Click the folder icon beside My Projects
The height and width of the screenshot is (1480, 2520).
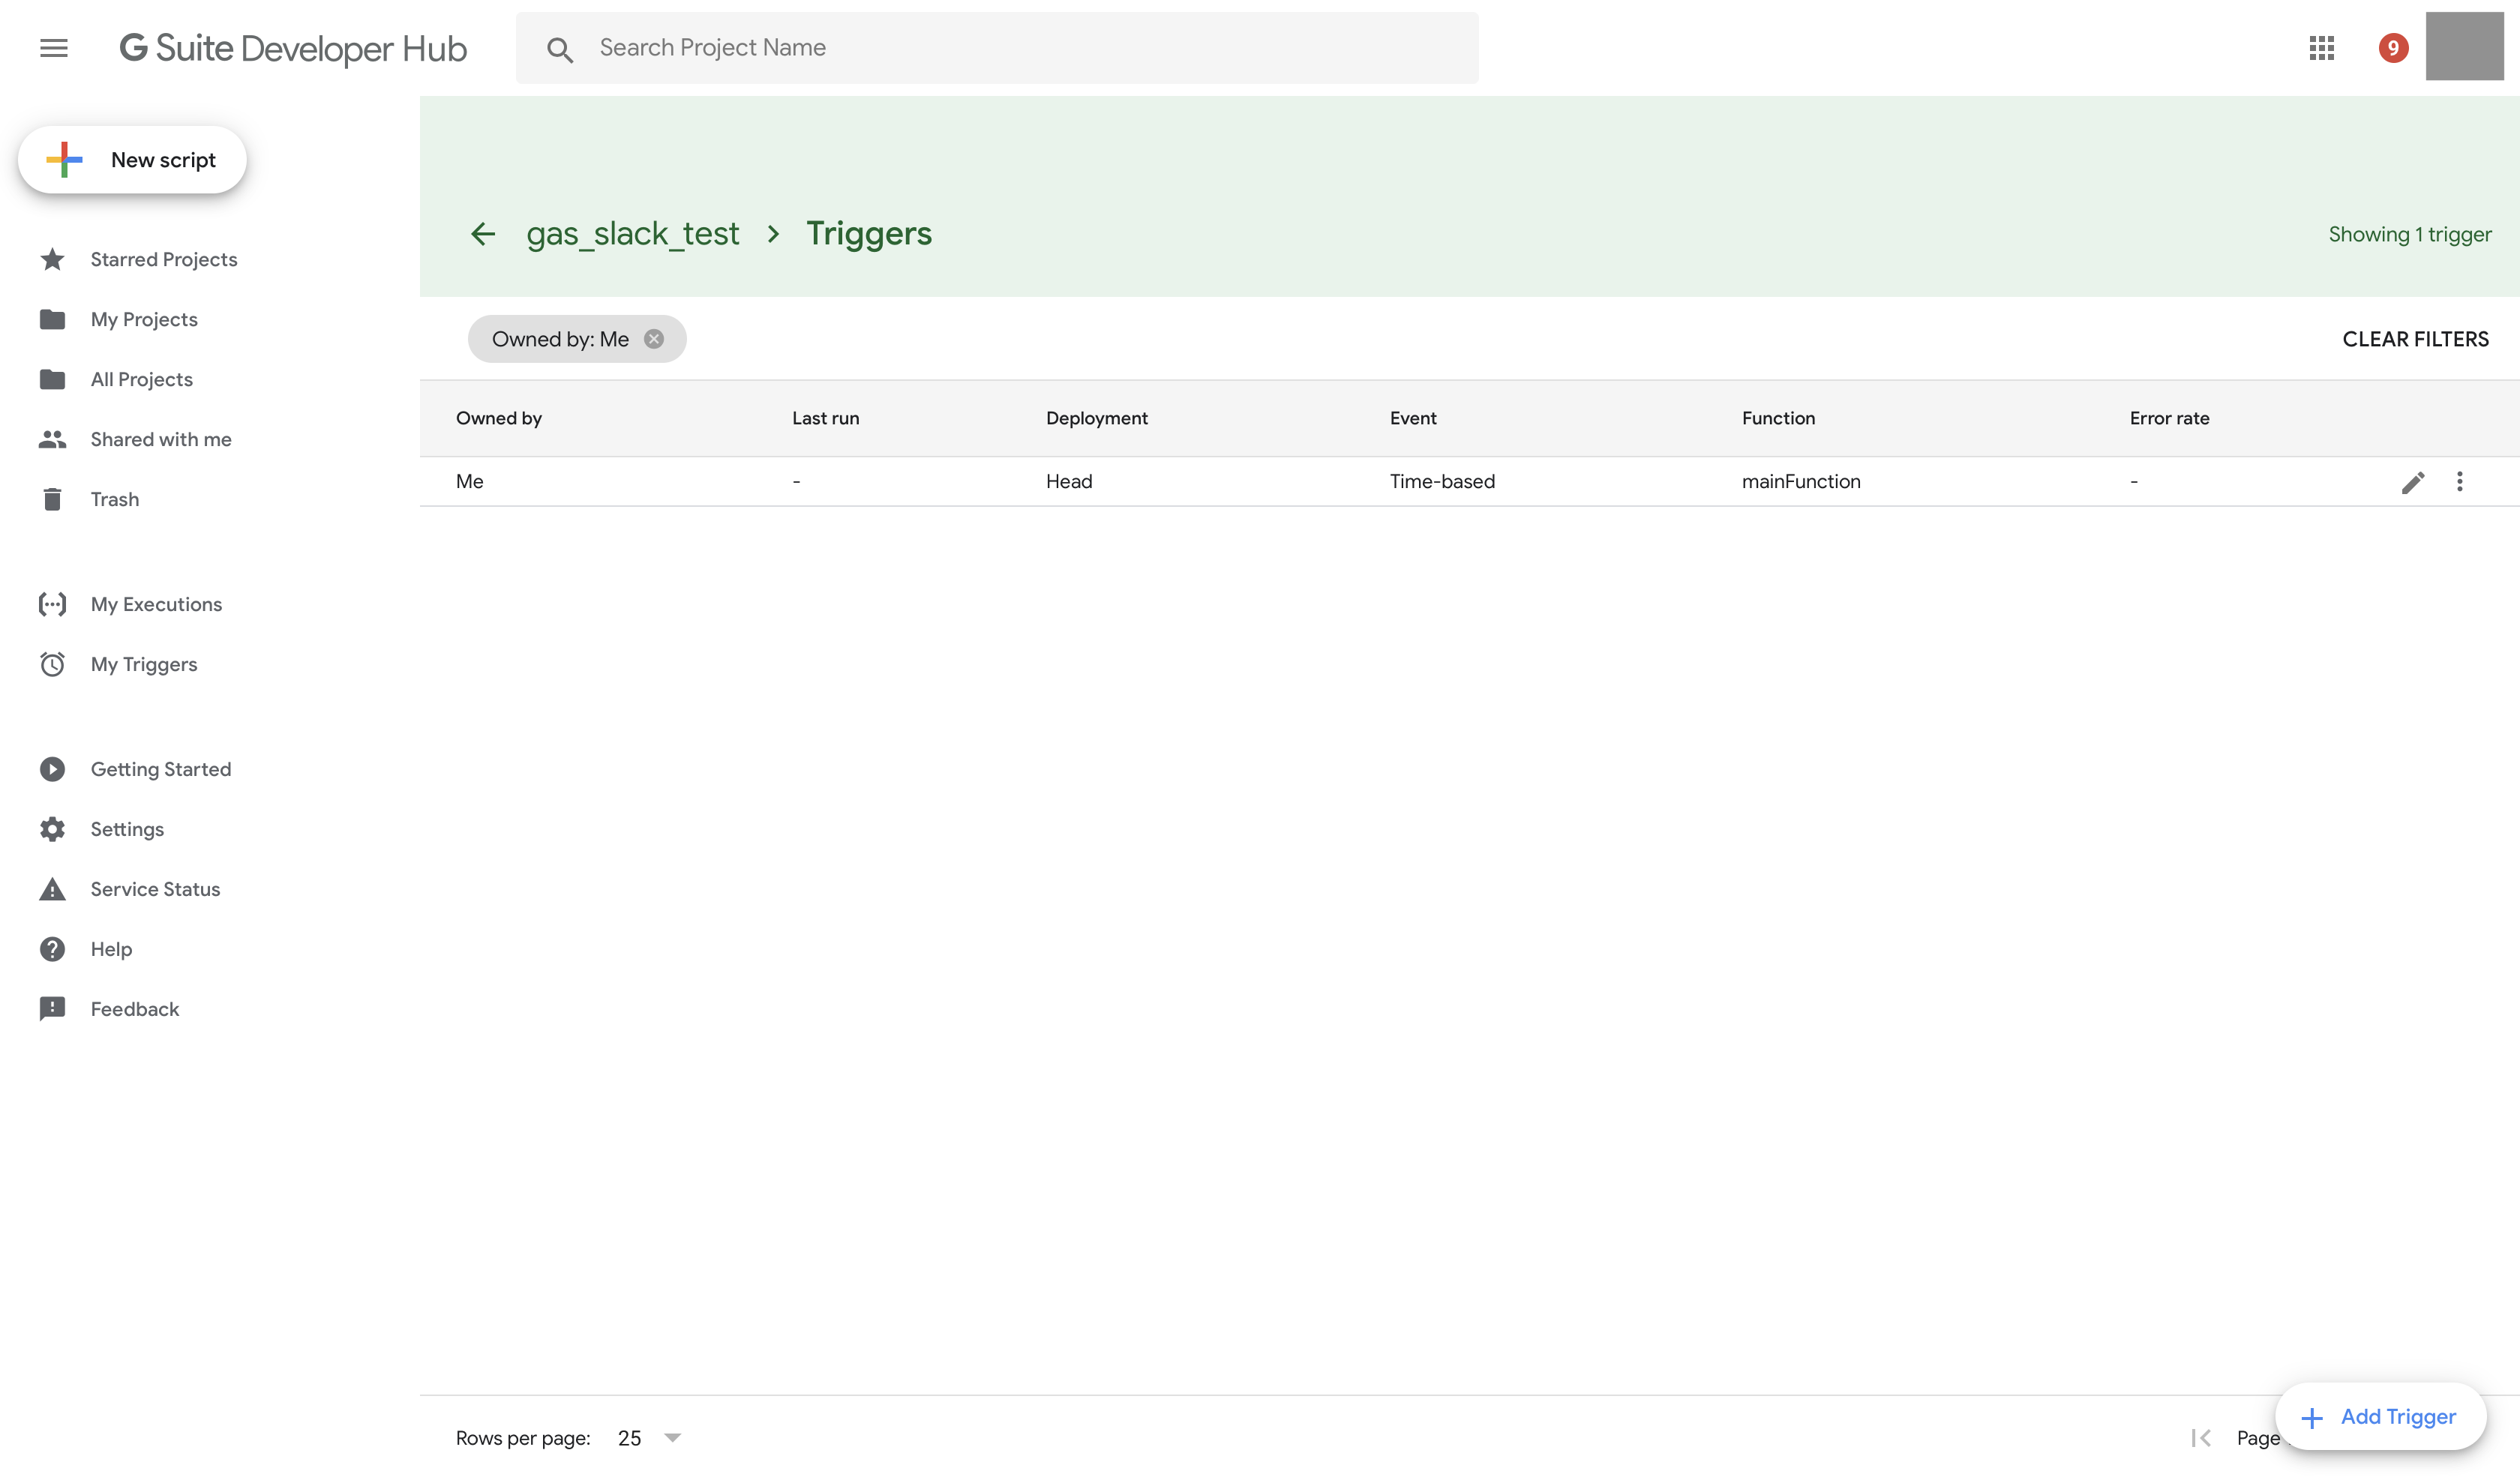[52, 320]
